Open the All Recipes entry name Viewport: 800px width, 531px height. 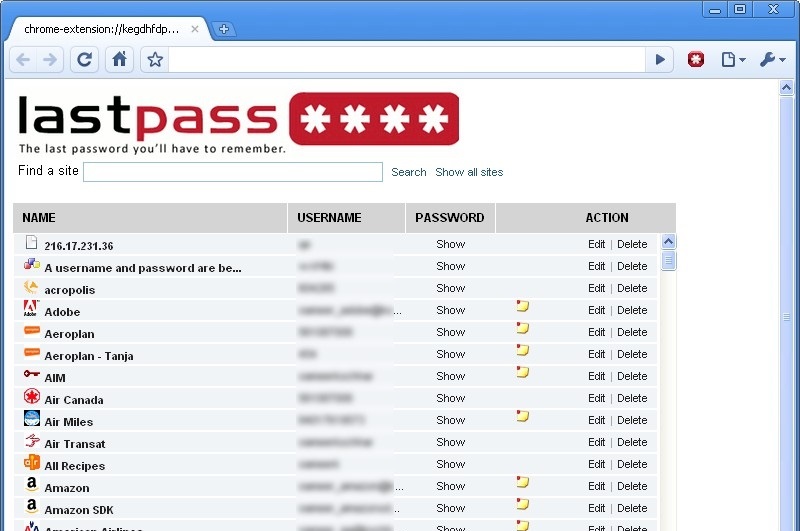click(x=74, y=466)
